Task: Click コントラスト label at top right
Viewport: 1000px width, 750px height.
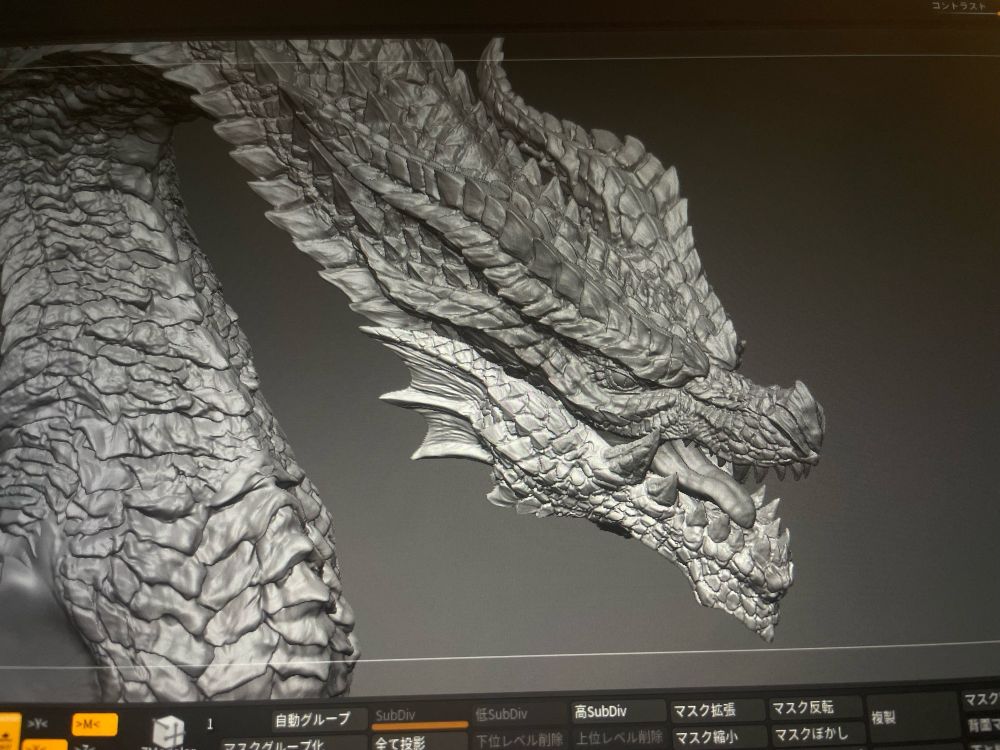Action: [958, 6]
